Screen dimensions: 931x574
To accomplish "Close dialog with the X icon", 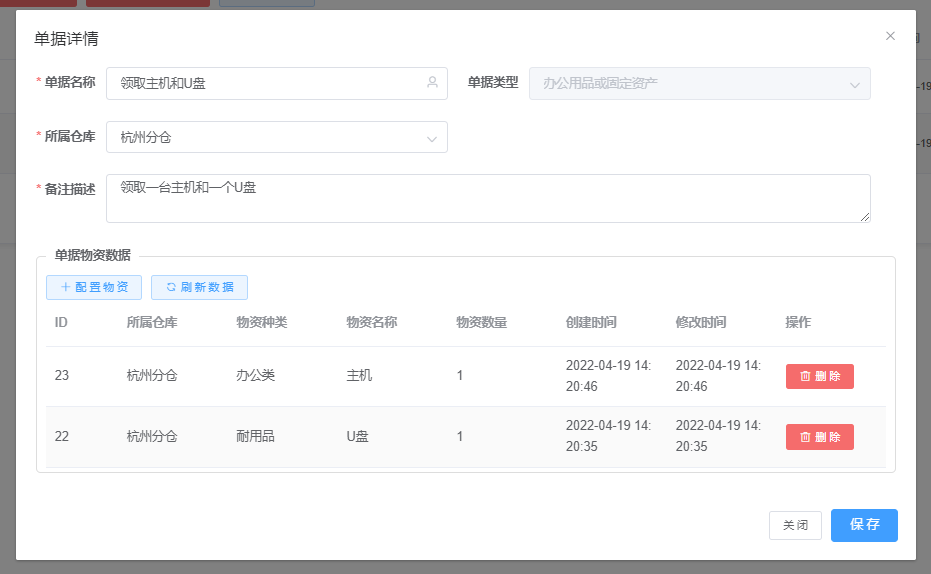I will tap(890, 36).
